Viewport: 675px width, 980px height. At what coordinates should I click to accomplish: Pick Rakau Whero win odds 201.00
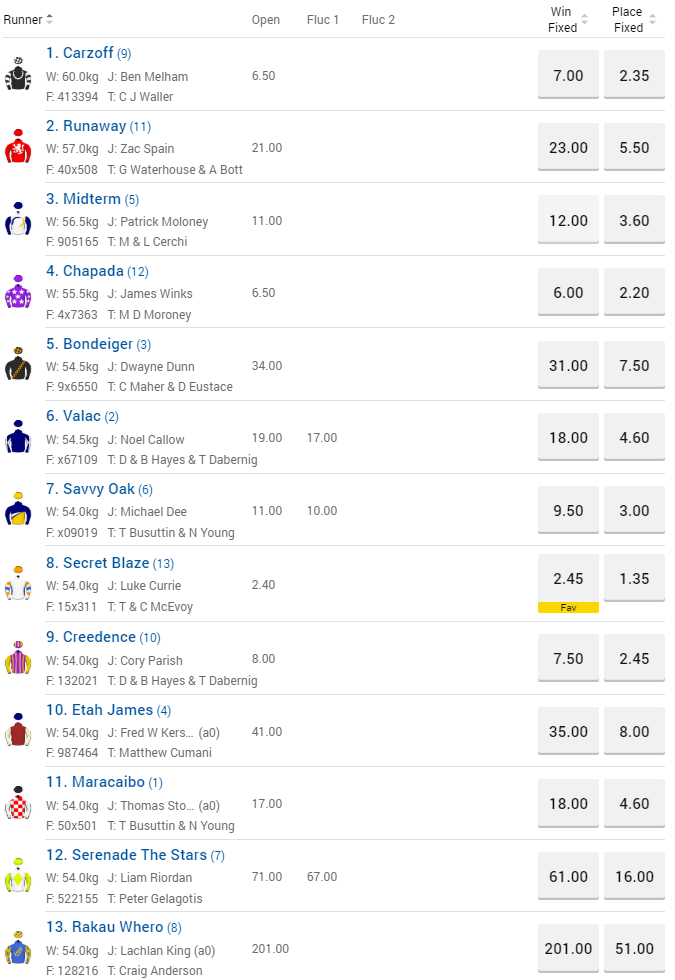(x=568, y=948)
